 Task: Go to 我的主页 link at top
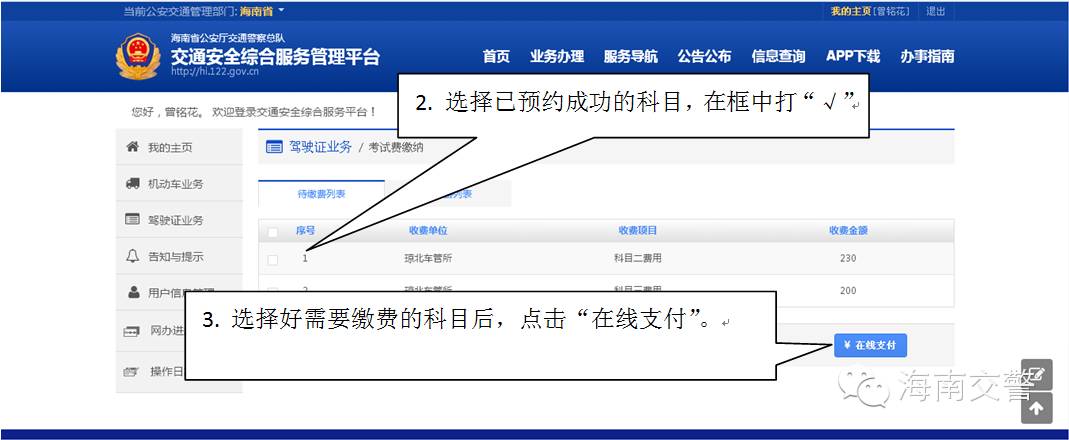[850, 11]
